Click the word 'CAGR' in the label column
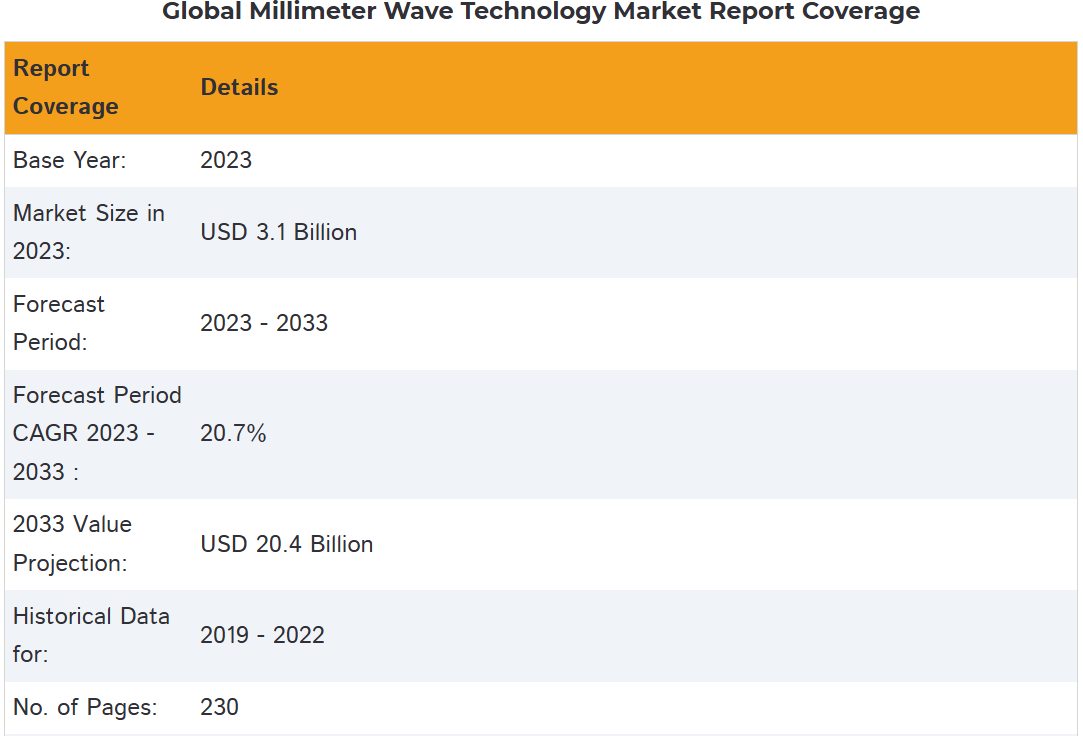This screenshot has width=1083, height=736. [x=46, y=433]
